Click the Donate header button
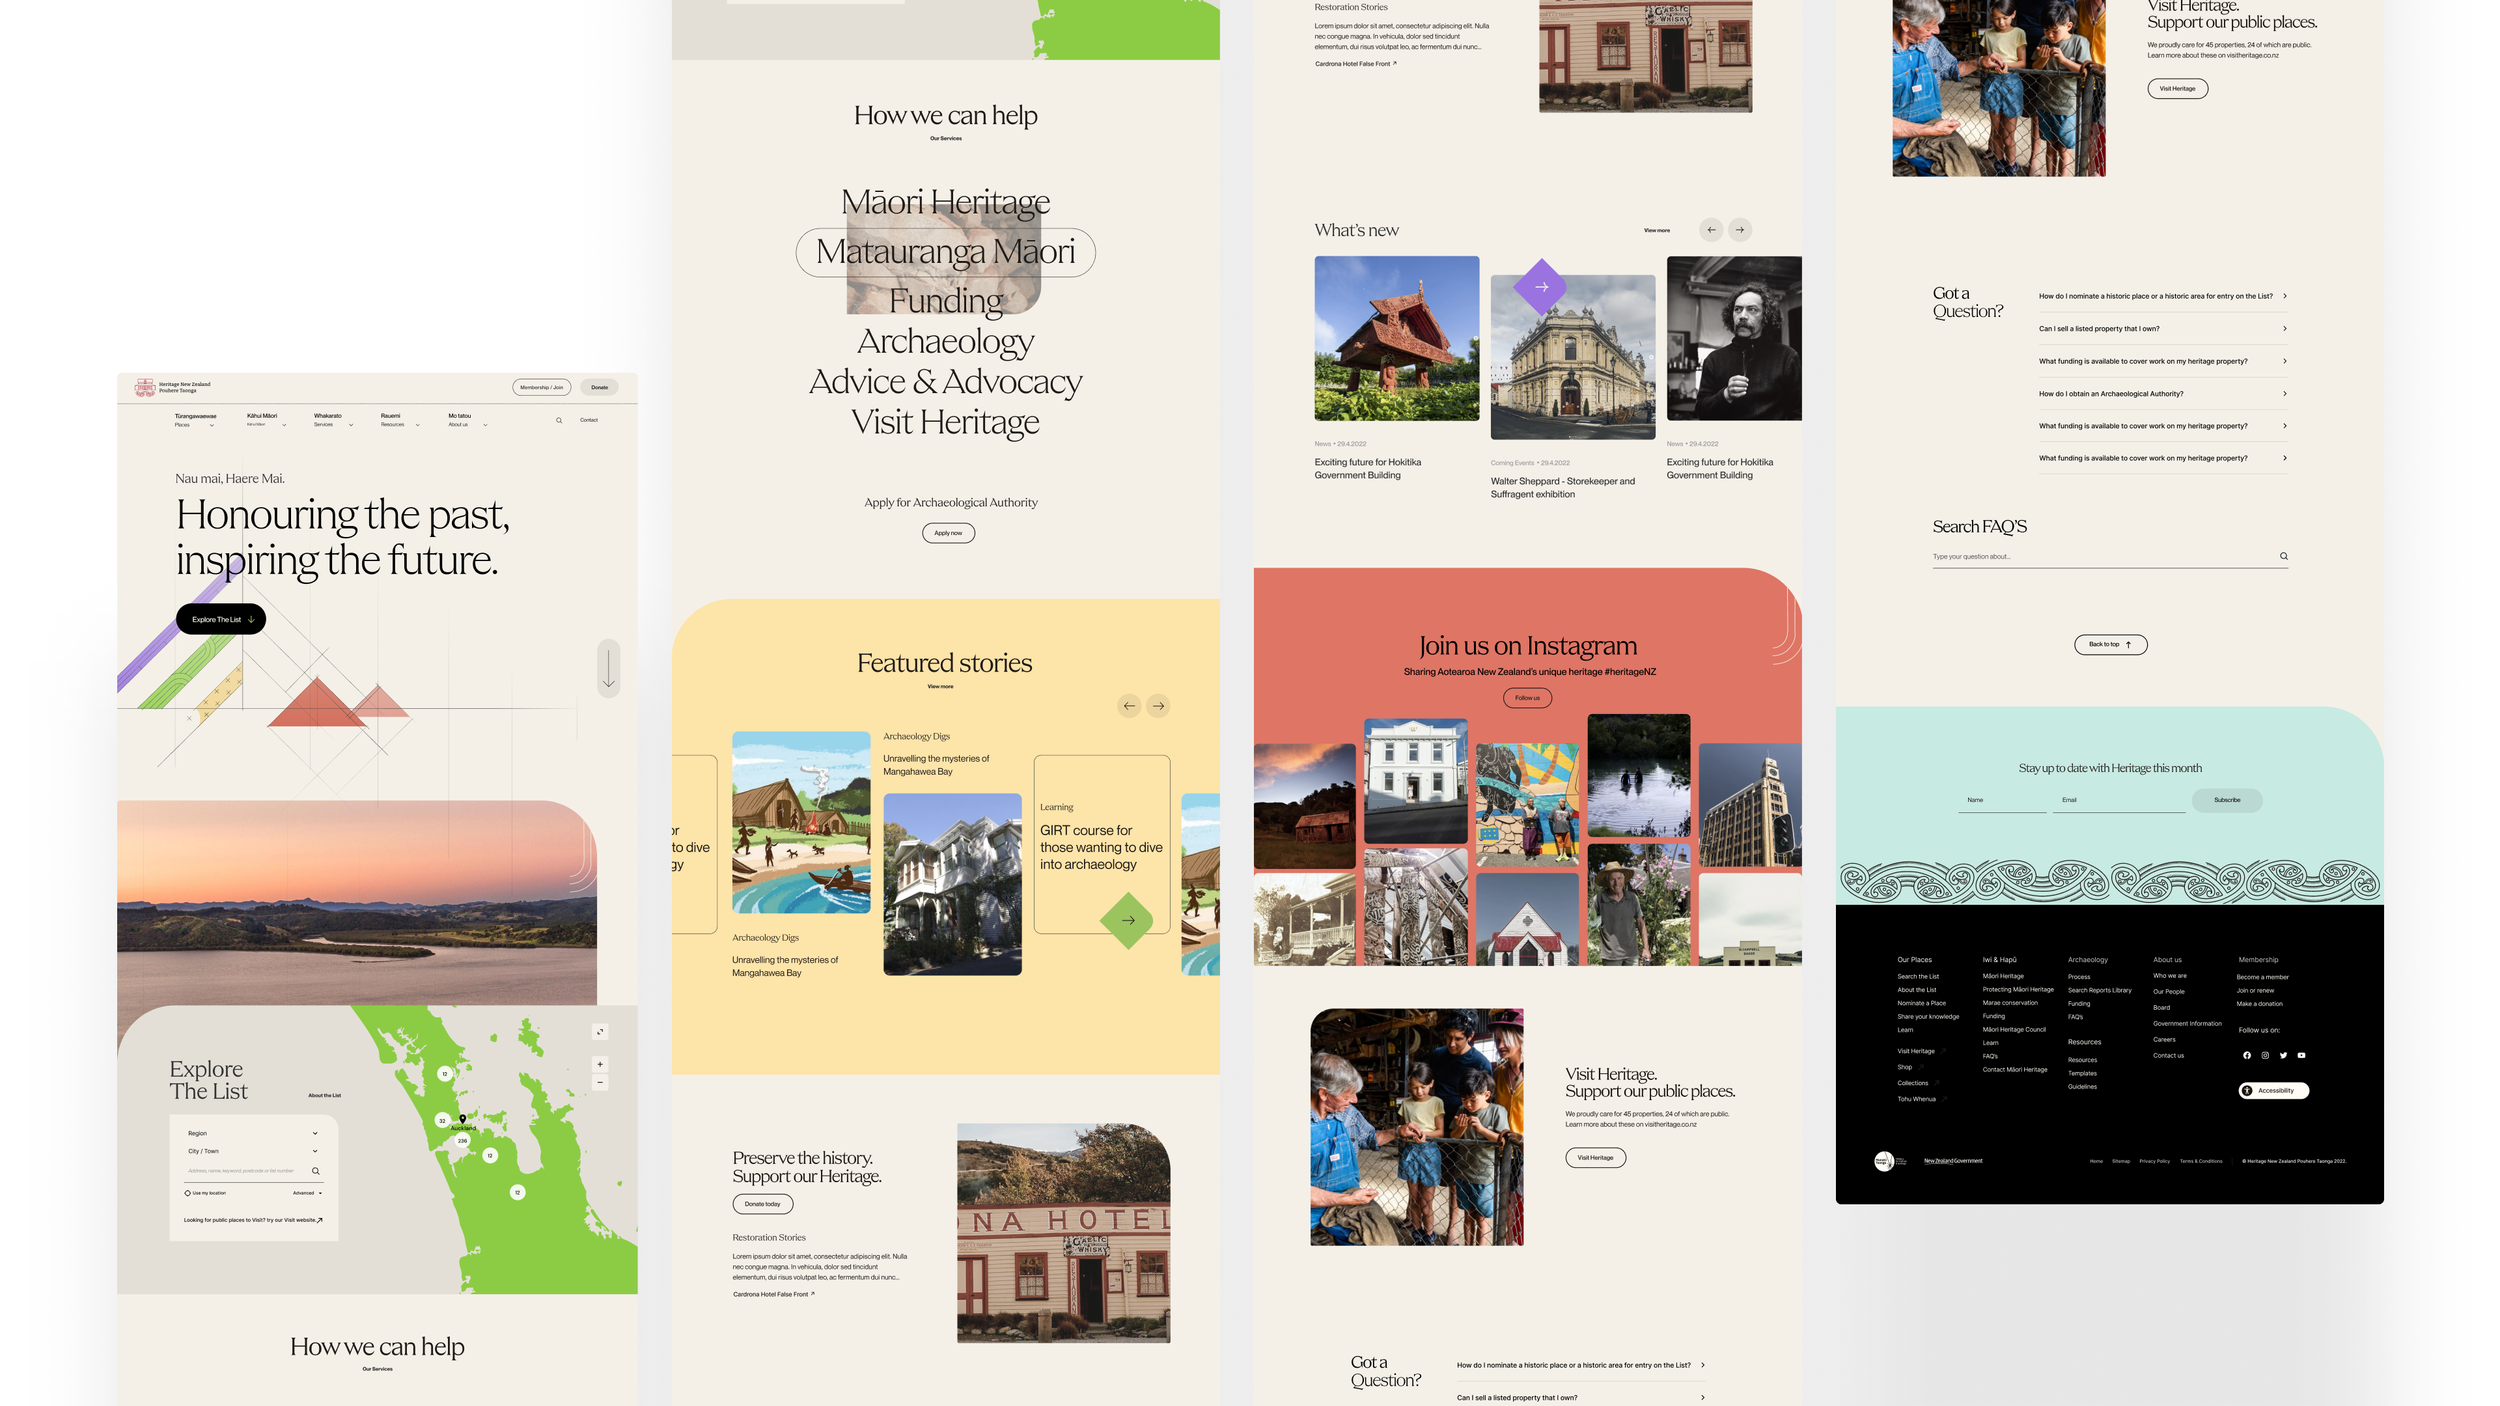2500x1406 pixels. pos(599,387)
